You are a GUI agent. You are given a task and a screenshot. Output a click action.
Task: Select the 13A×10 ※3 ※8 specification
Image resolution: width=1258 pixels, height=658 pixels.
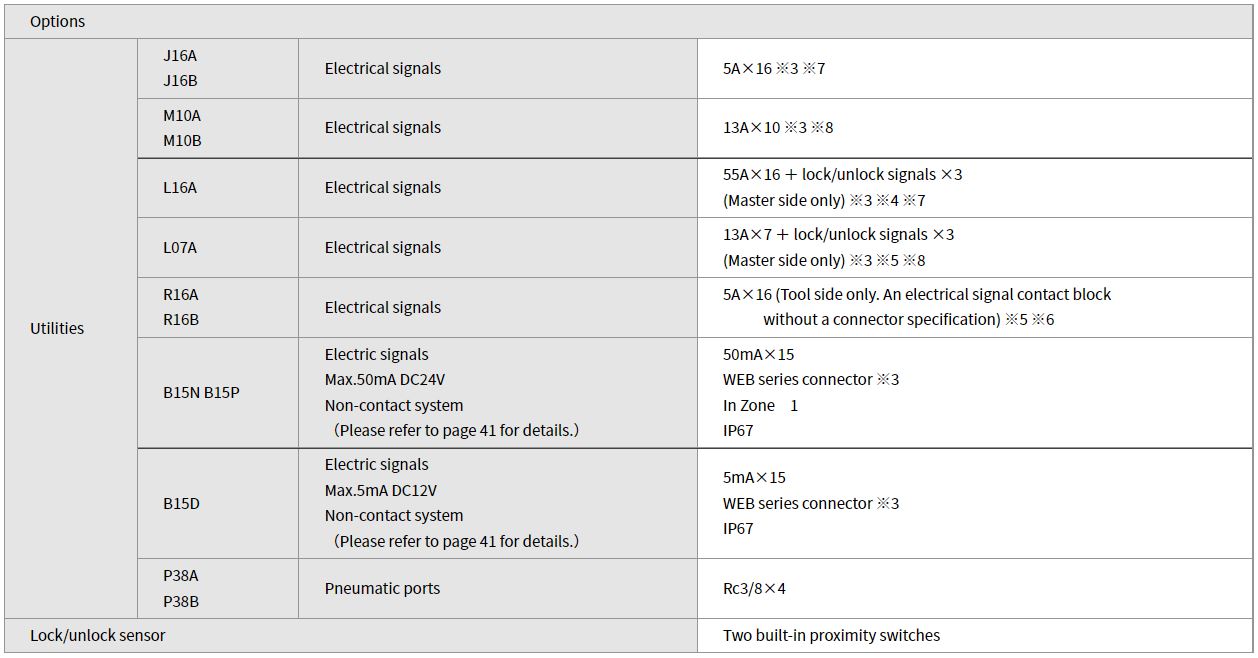pyautogui.click(x=778, y=127)
